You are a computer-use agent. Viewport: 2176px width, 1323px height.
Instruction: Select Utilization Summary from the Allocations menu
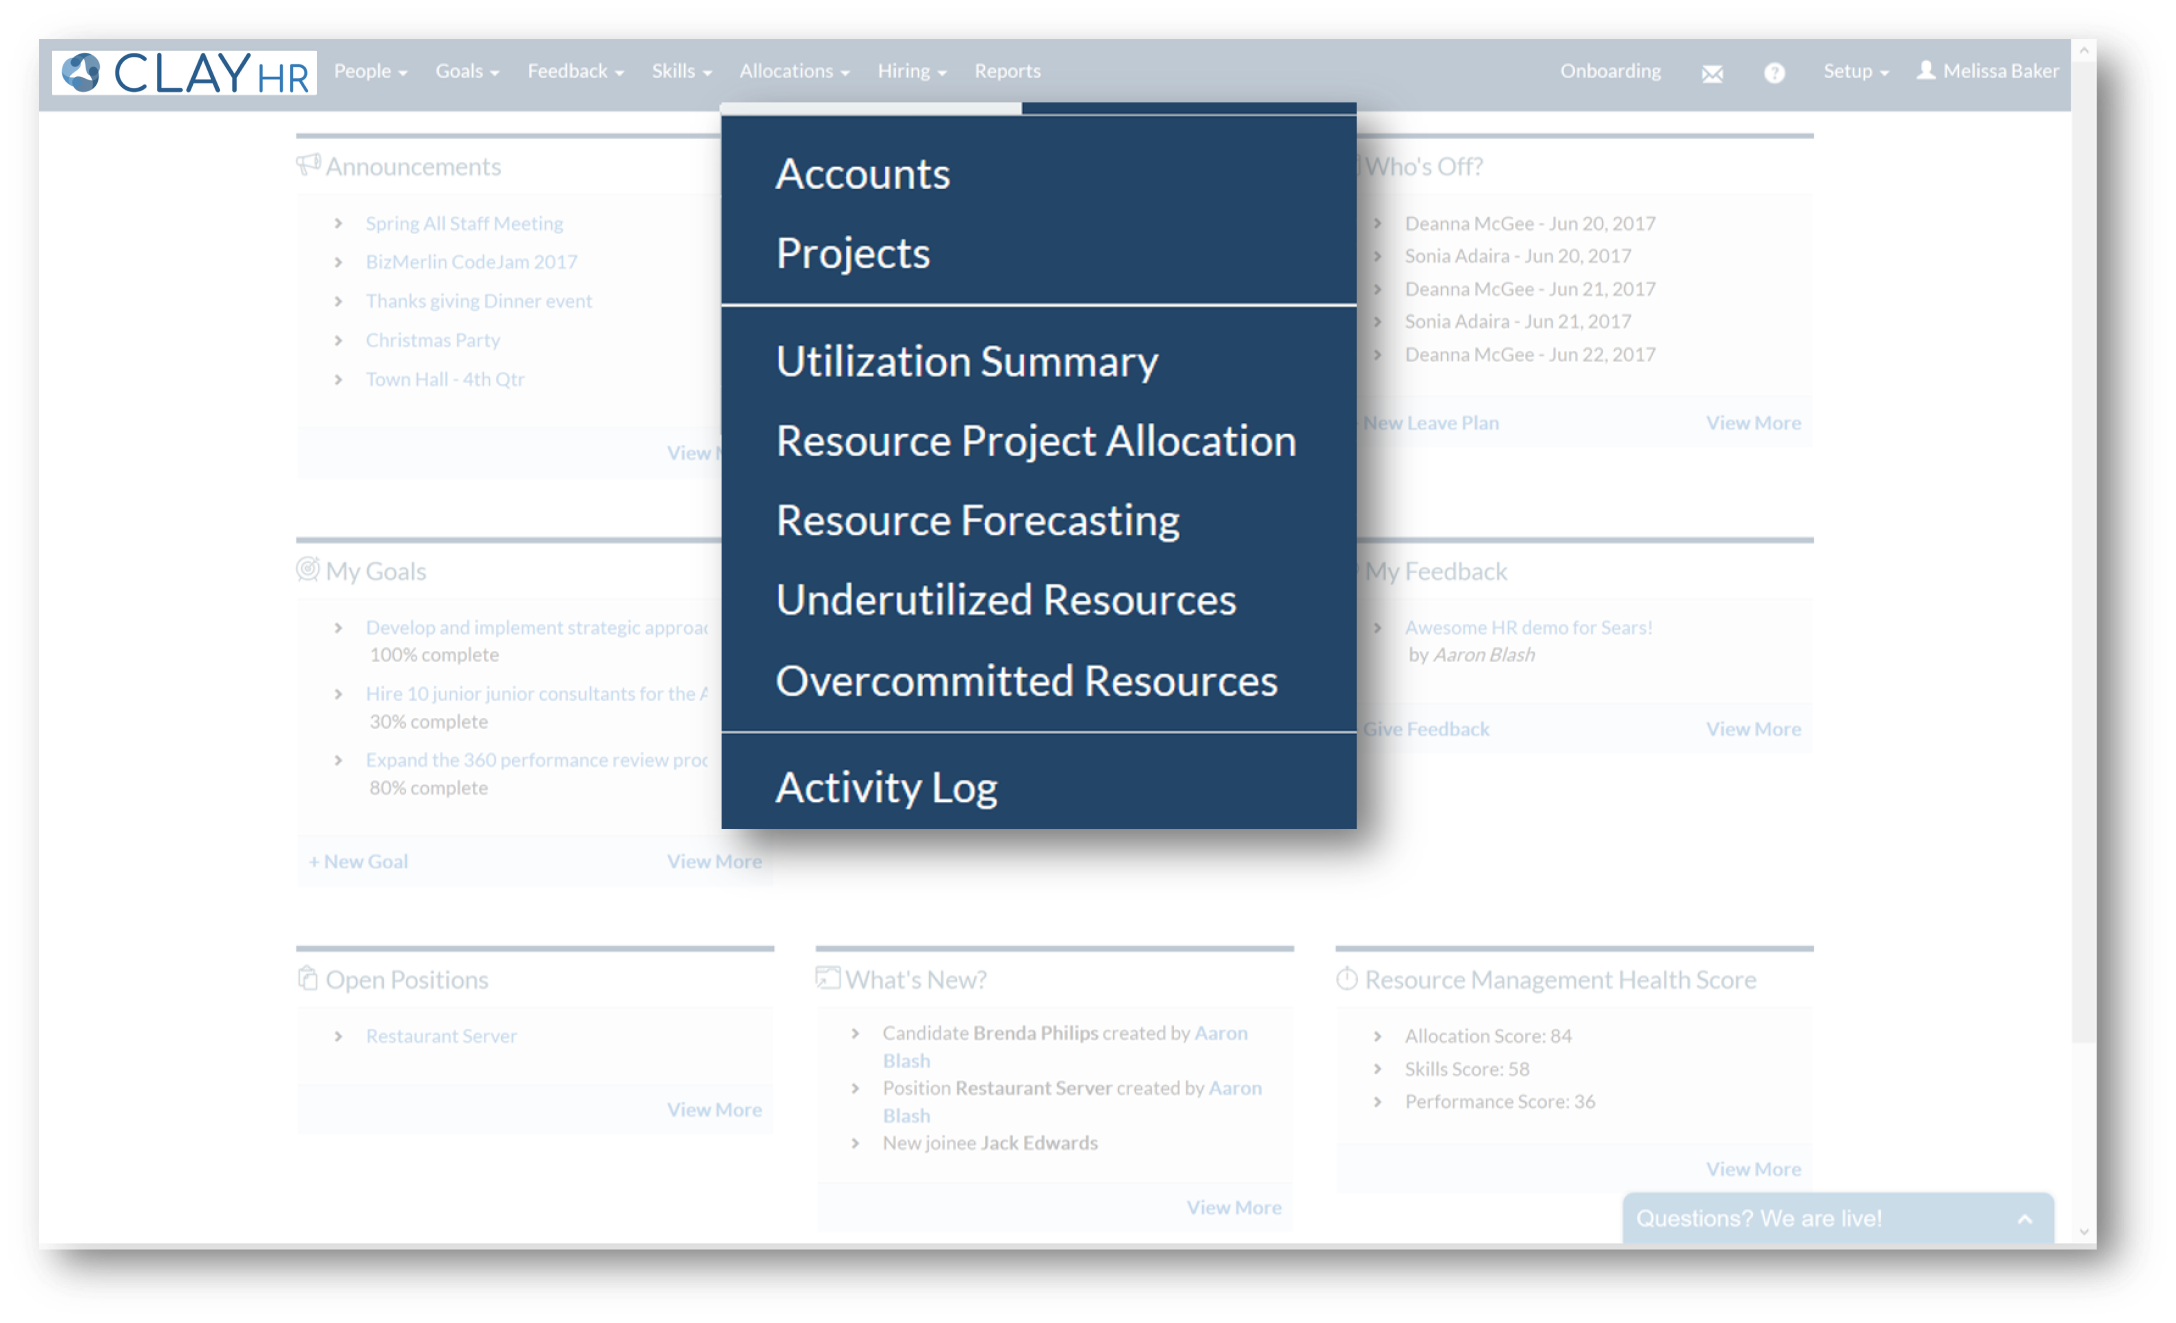click(967, 361)
